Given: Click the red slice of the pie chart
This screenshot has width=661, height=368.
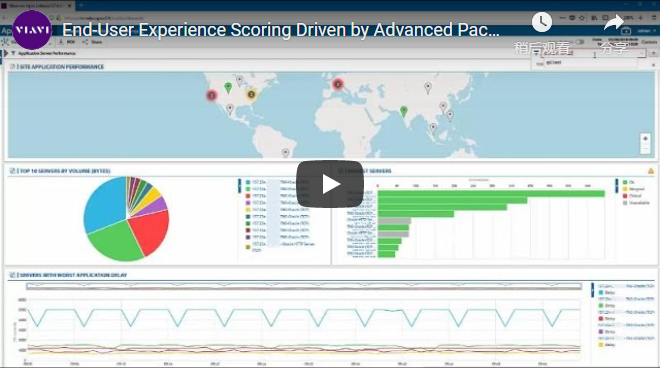Looking at the screenshot, I should (x=150, y=230).
